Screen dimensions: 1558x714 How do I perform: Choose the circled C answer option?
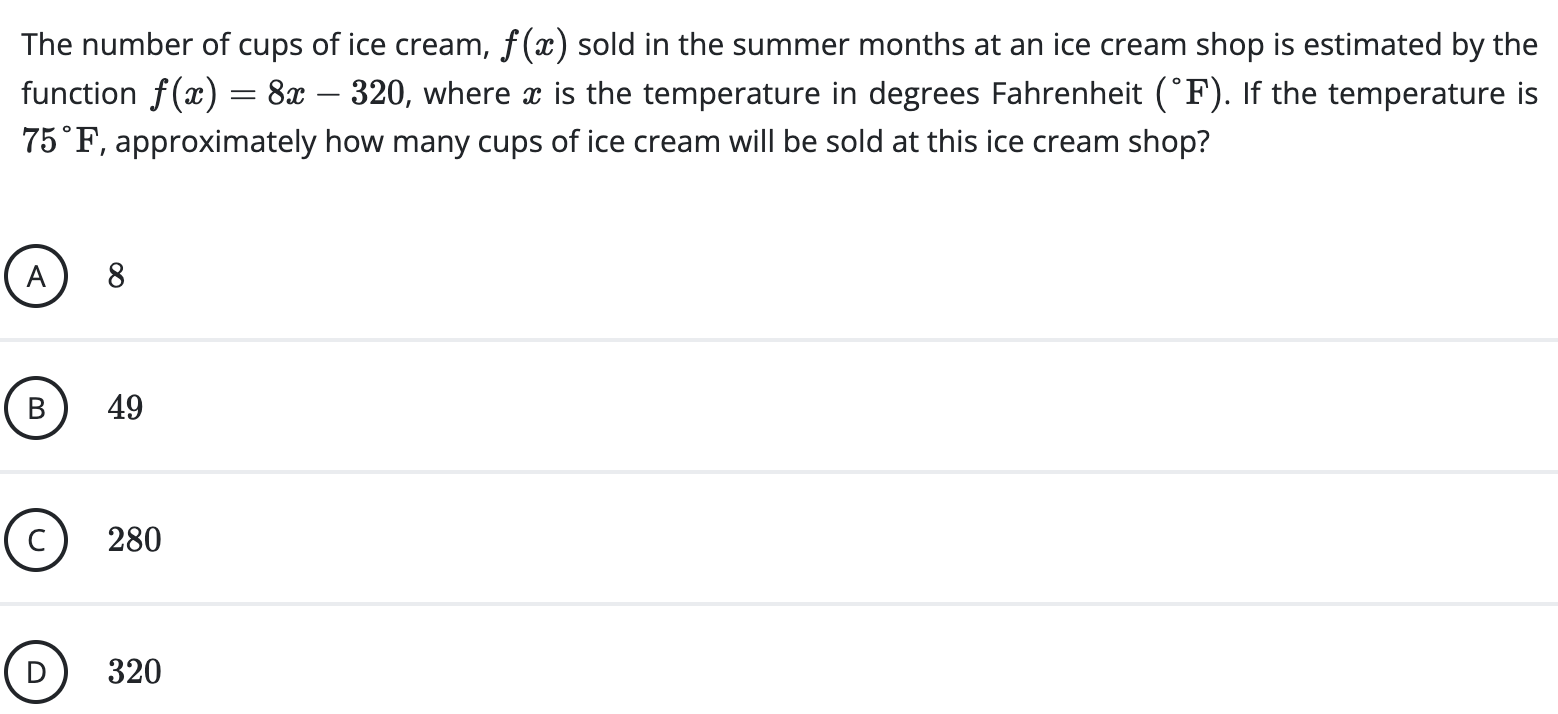pyautogui.click(x=35, y=540)
